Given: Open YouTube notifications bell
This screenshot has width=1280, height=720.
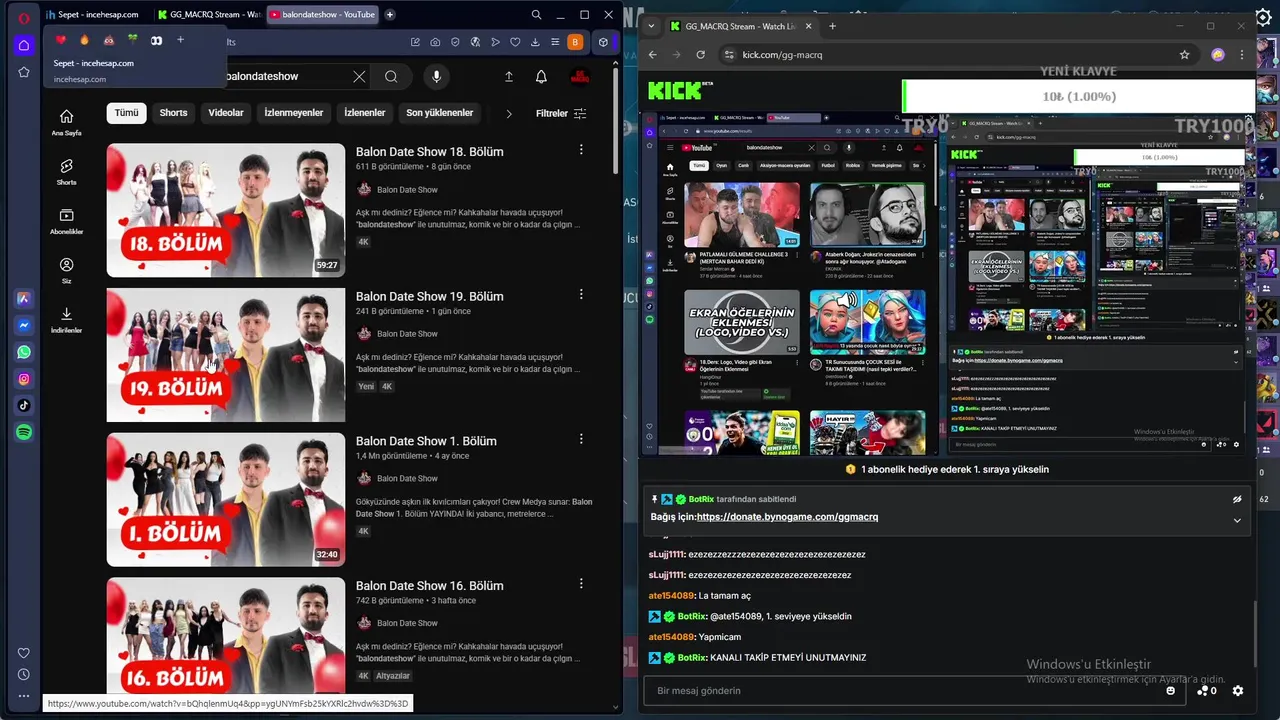Looking at the screenshot, I should tap(541, 76).
